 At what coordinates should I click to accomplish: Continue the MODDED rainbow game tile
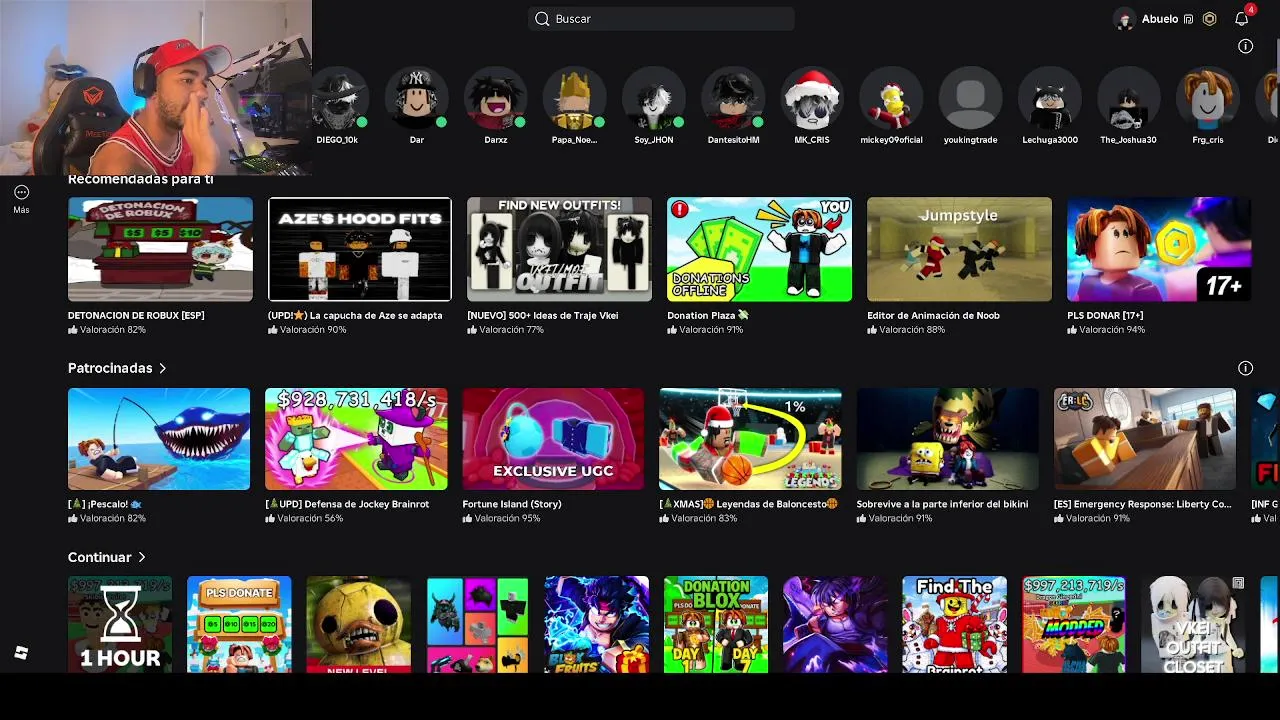pyautogui.click(x=1074, y=624)
